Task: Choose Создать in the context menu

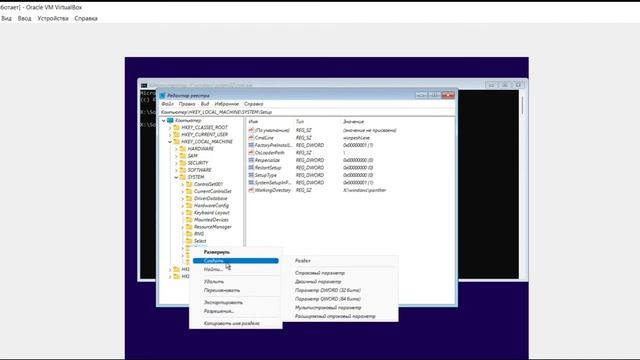Action: click(x=236, y=261)
